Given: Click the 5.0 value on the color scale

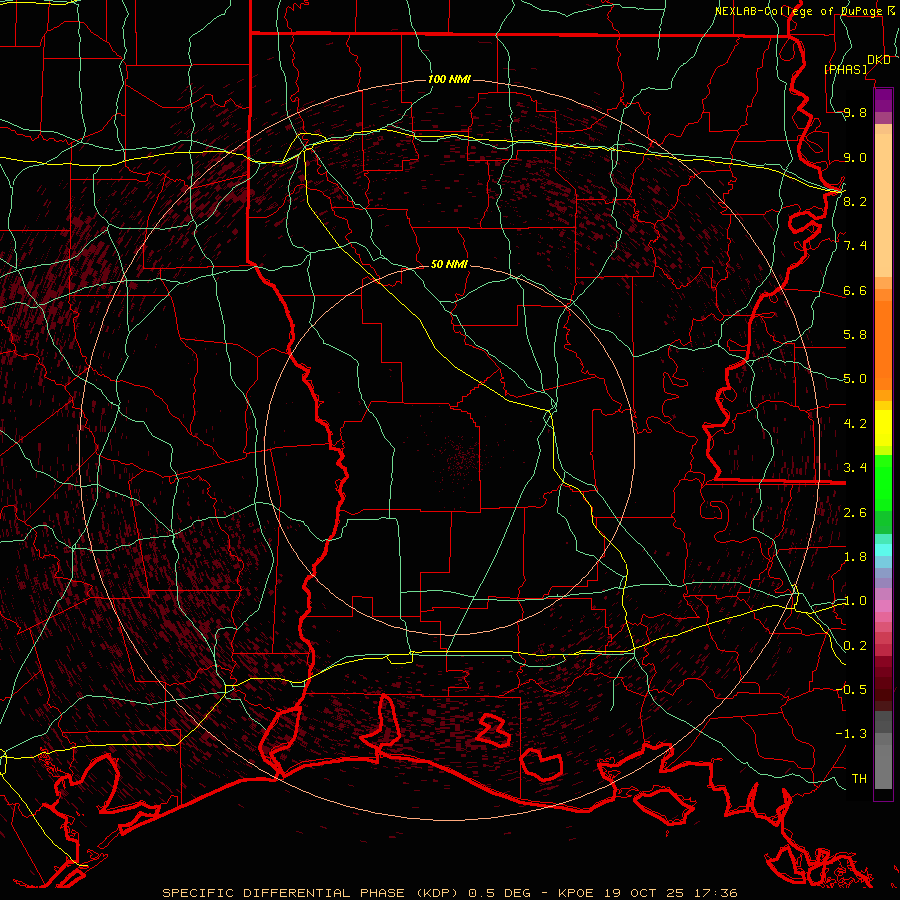Looking at the screenshot, I should [x=855, y=379].
